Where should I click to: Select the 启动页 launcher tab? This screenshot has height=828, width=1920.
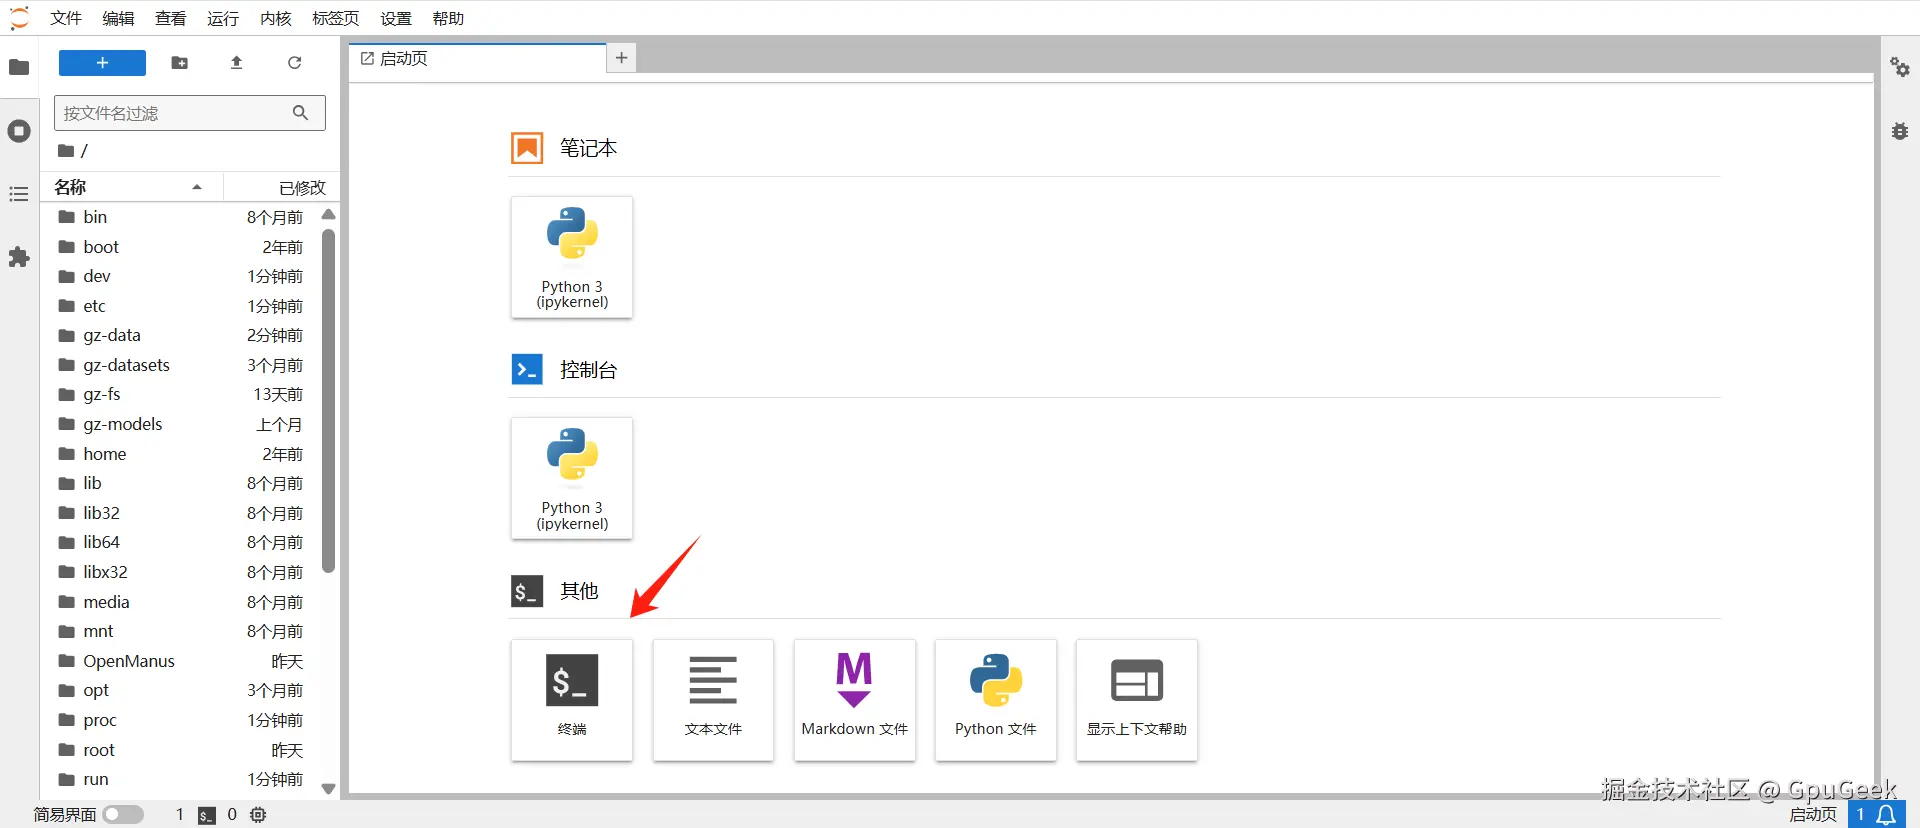(477, 58)
